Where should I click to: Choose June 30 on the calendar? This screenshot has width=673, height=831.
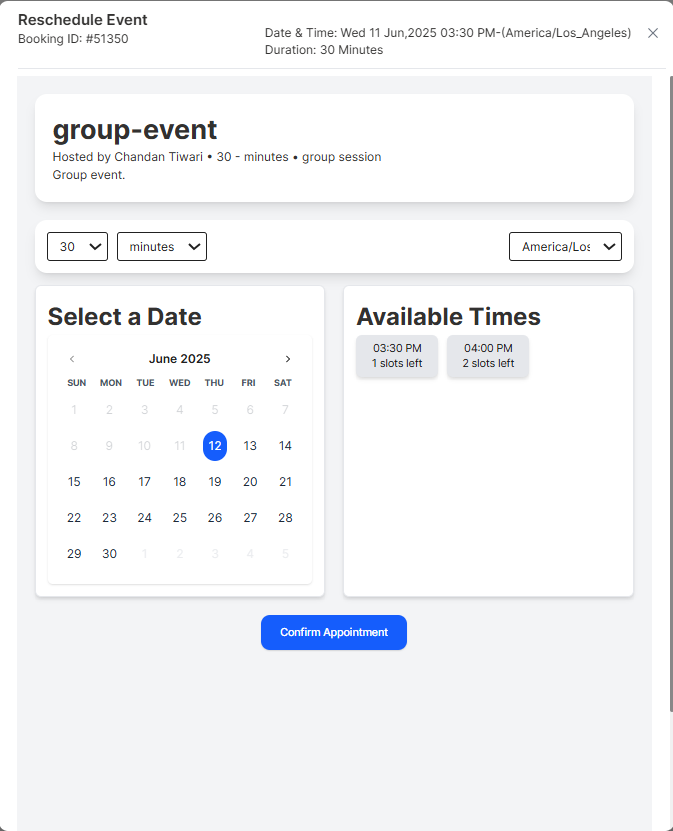[x=108, y=553]
